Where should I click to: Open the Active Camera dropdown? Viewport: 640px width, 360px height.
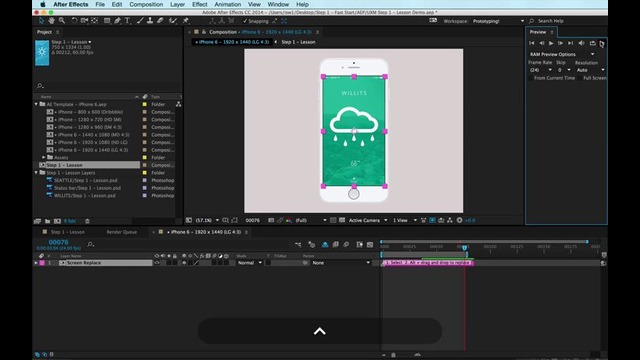pyautogui.click(x=368, y=220)
